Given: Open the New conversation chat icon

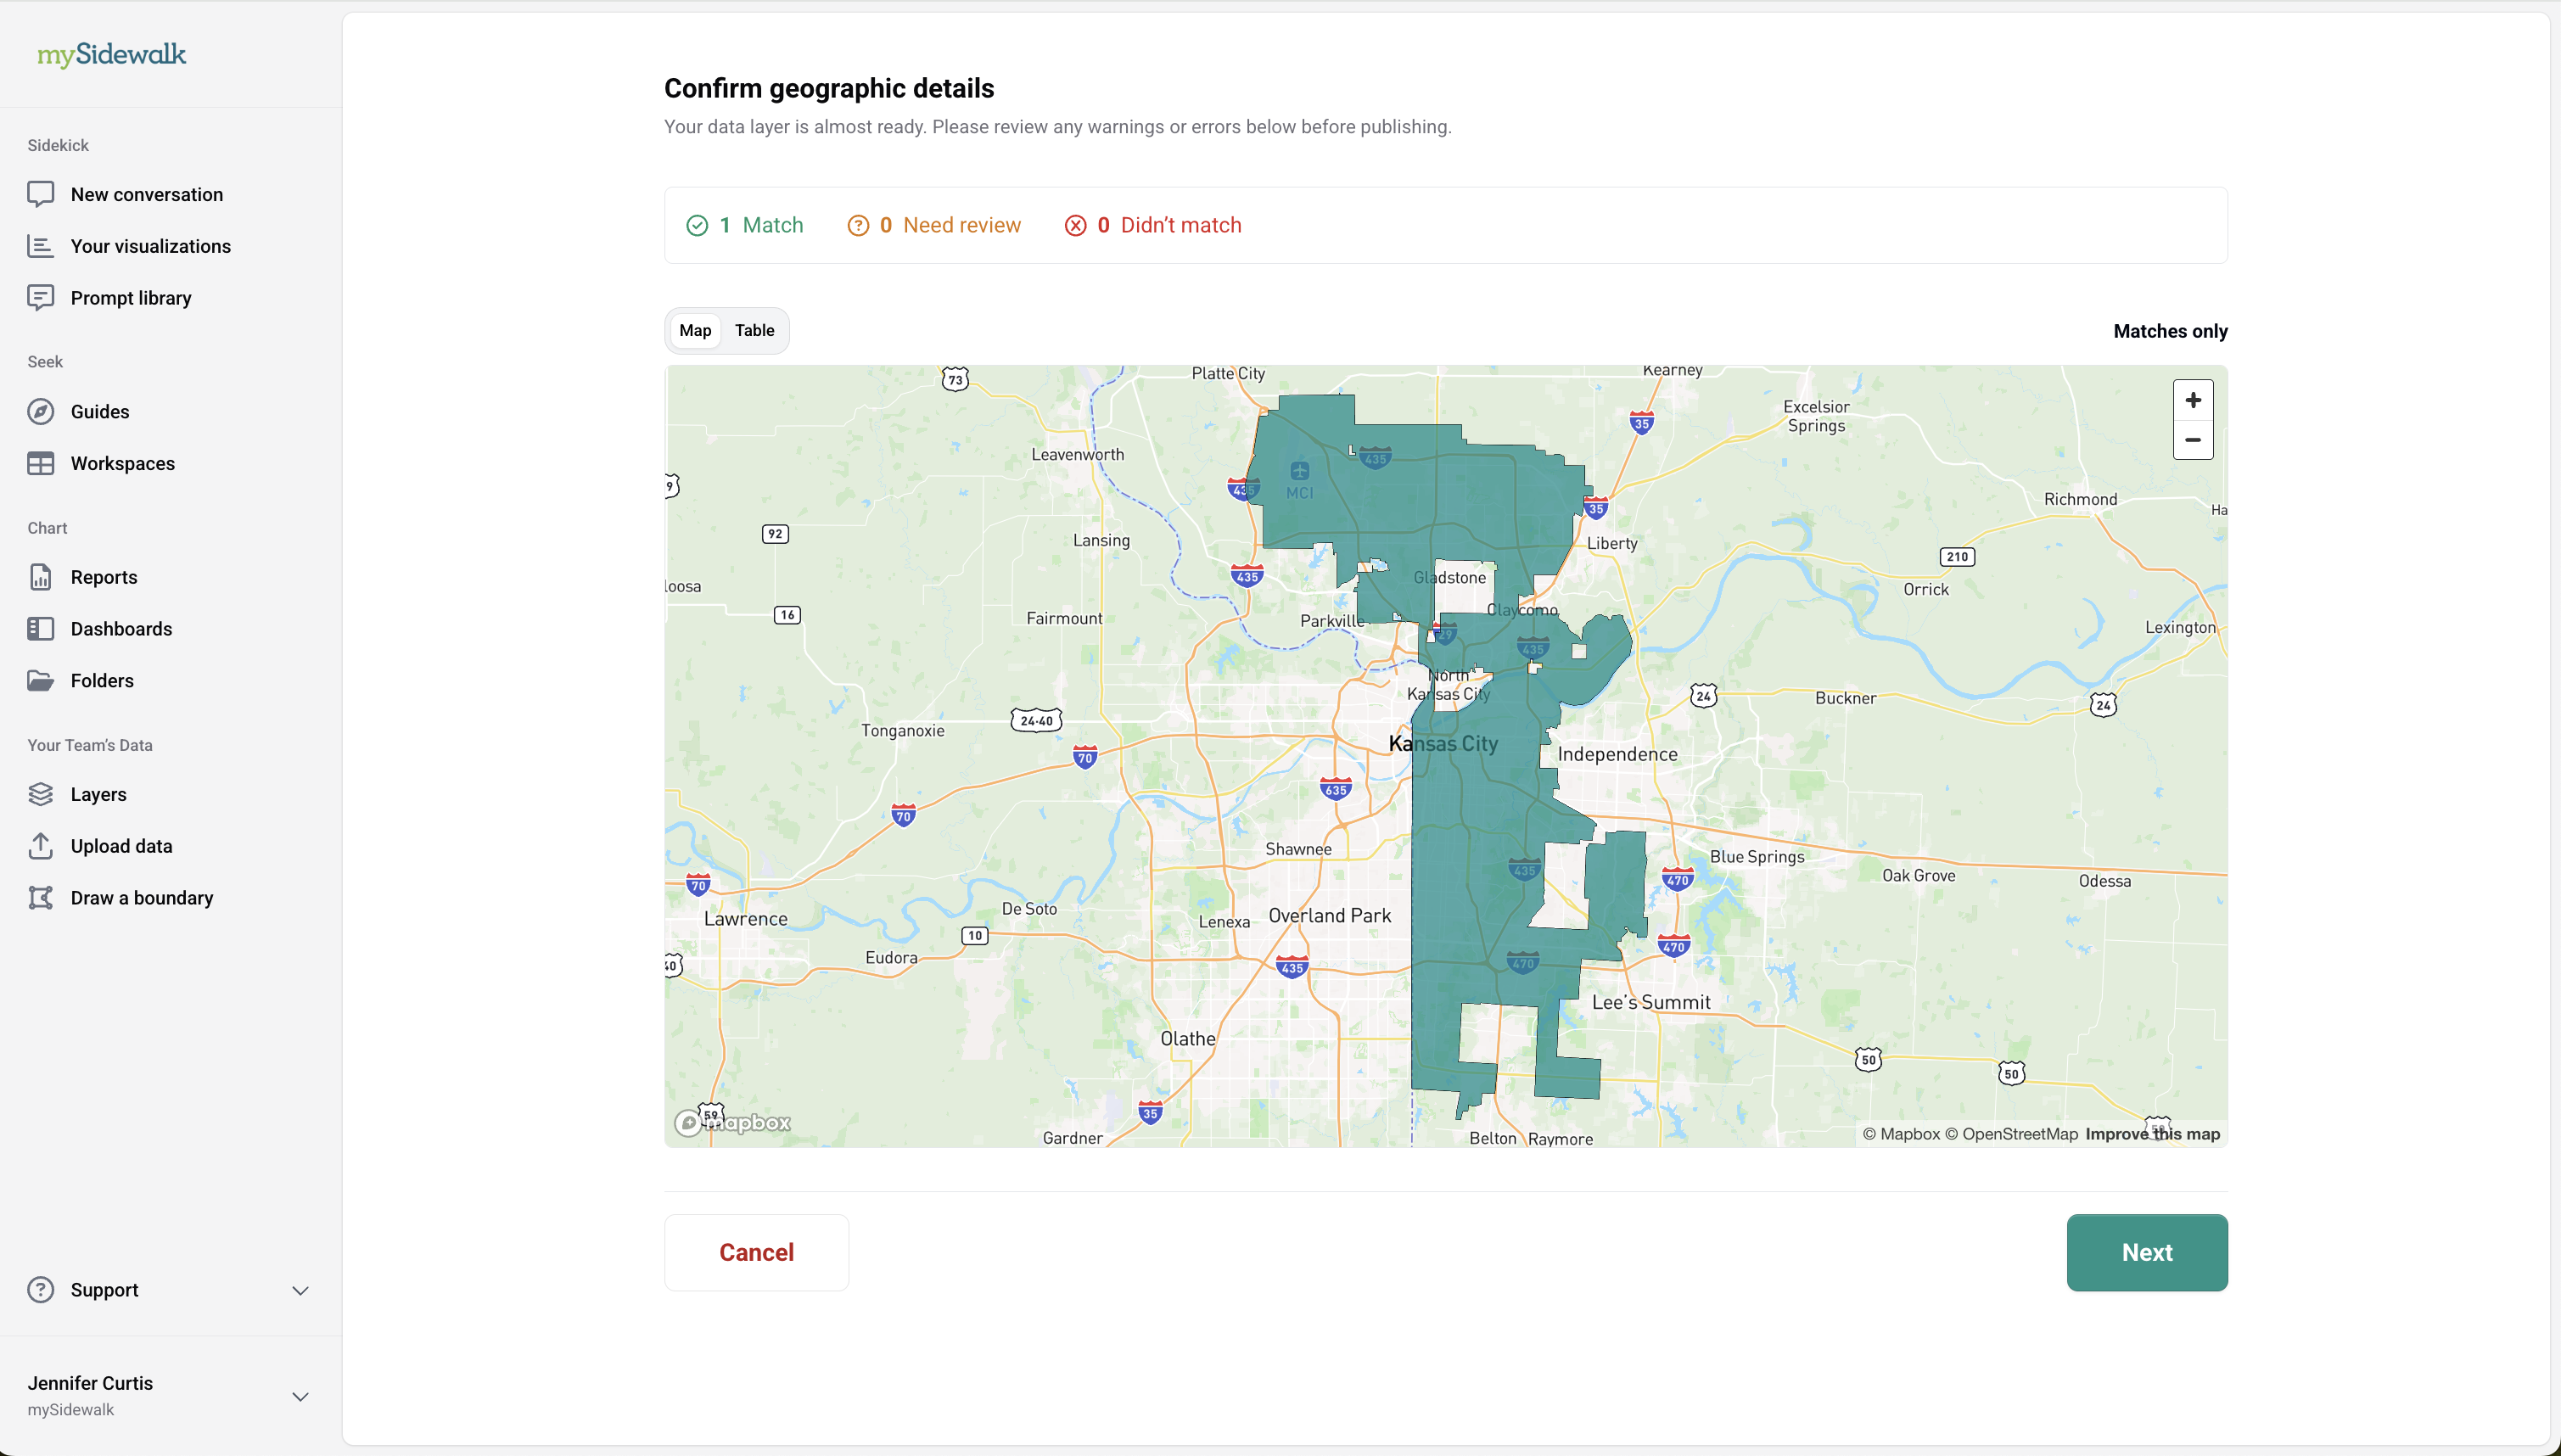Looking at the screenshot, I should click(x=40, y=194).
